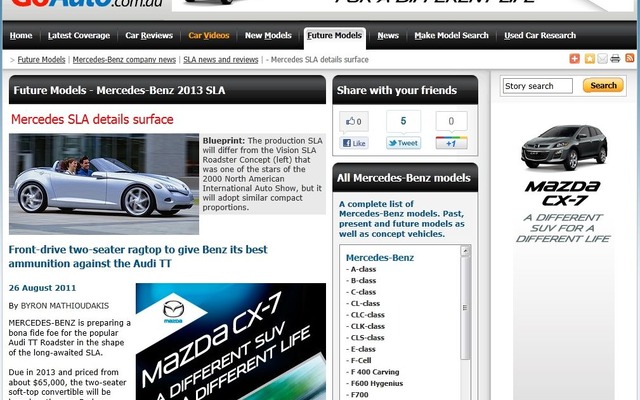The width and height of the screenshot is (640, 400).
Task: Click the SLA news and reviews breadcrumb
Action: (x=220, y=60)
